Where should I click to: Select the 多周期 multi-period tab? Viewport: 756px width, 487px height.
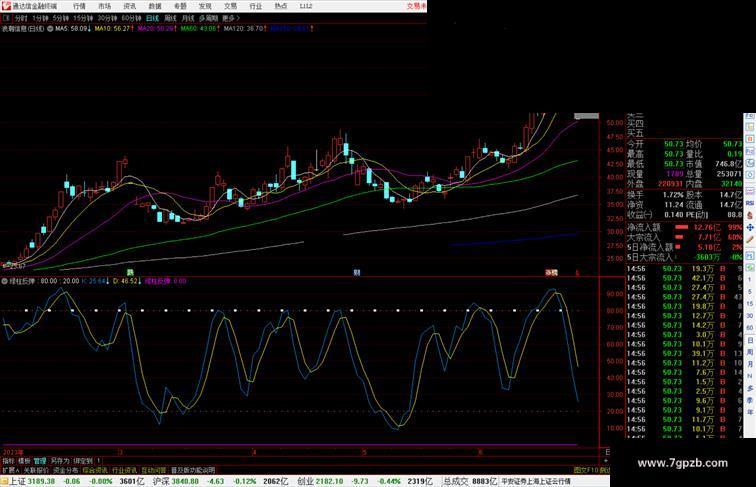click(208, 18)
